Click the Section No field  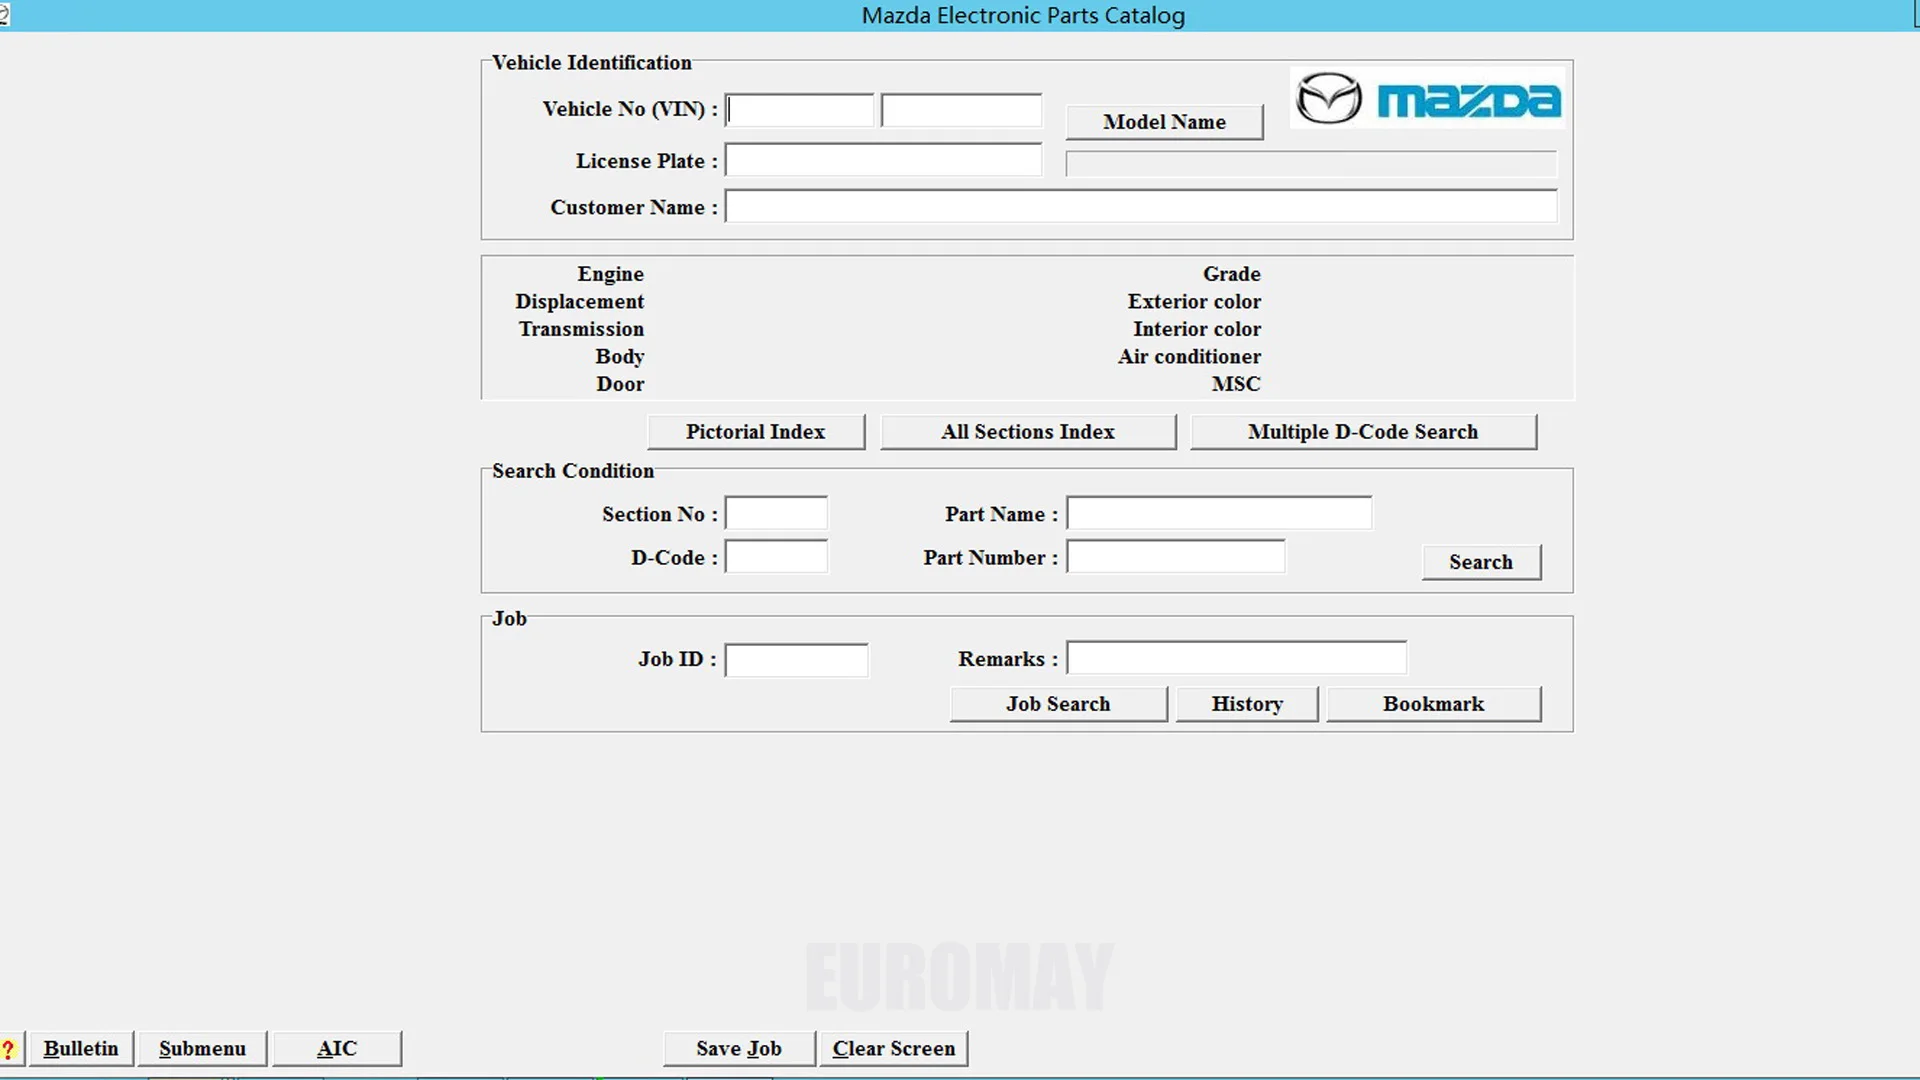tap(776, 513)
